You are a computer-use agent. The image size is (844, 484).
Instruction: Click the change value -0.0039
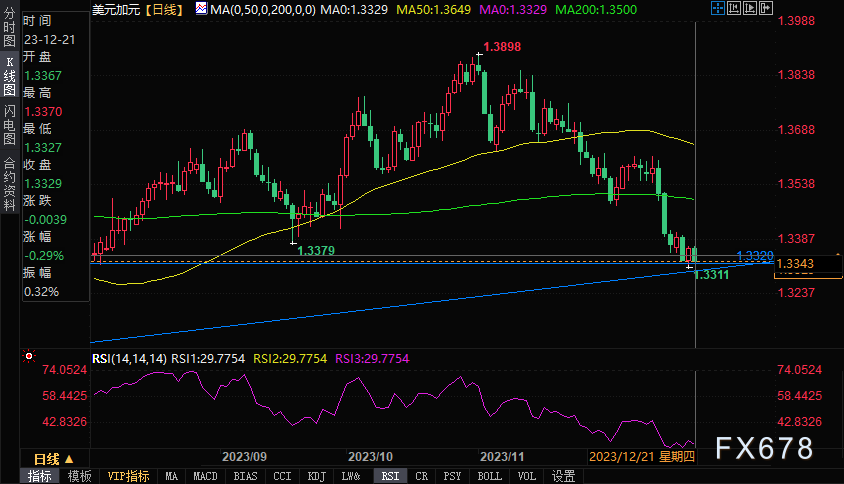[x=45, y=220]
